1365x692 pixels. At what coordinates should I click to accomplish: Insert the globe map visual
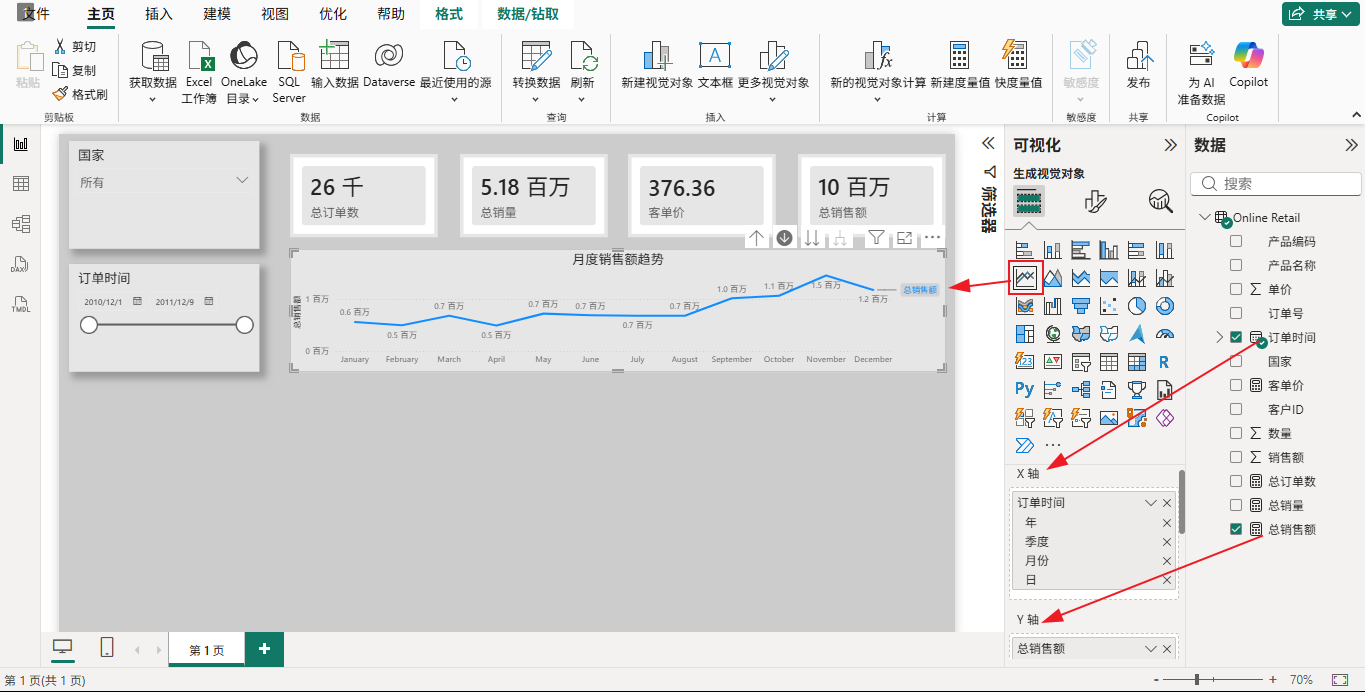tap(1053, 333)
